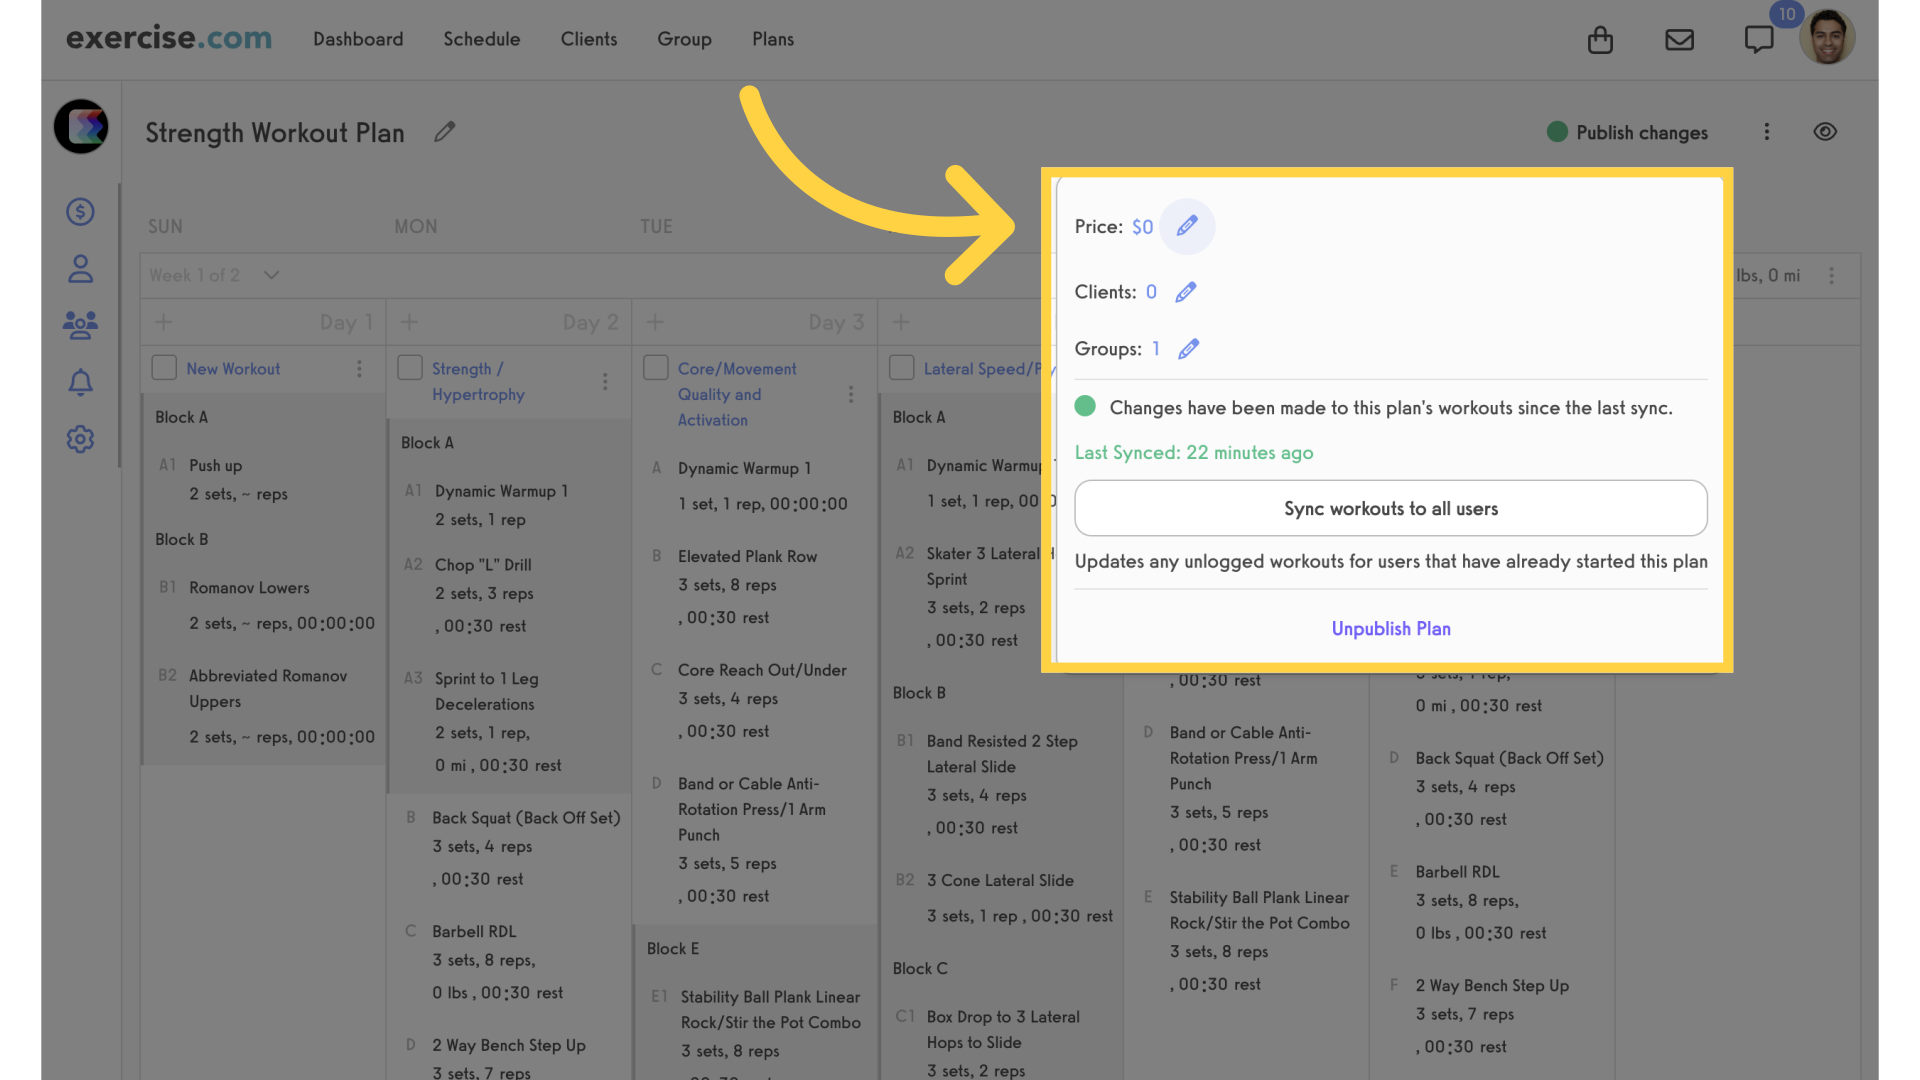Image resolution: width=1920 pixels, height=1080 pixels.
Task: Select the group members icon
Action: pyautogui.click(x=79, y=326)
